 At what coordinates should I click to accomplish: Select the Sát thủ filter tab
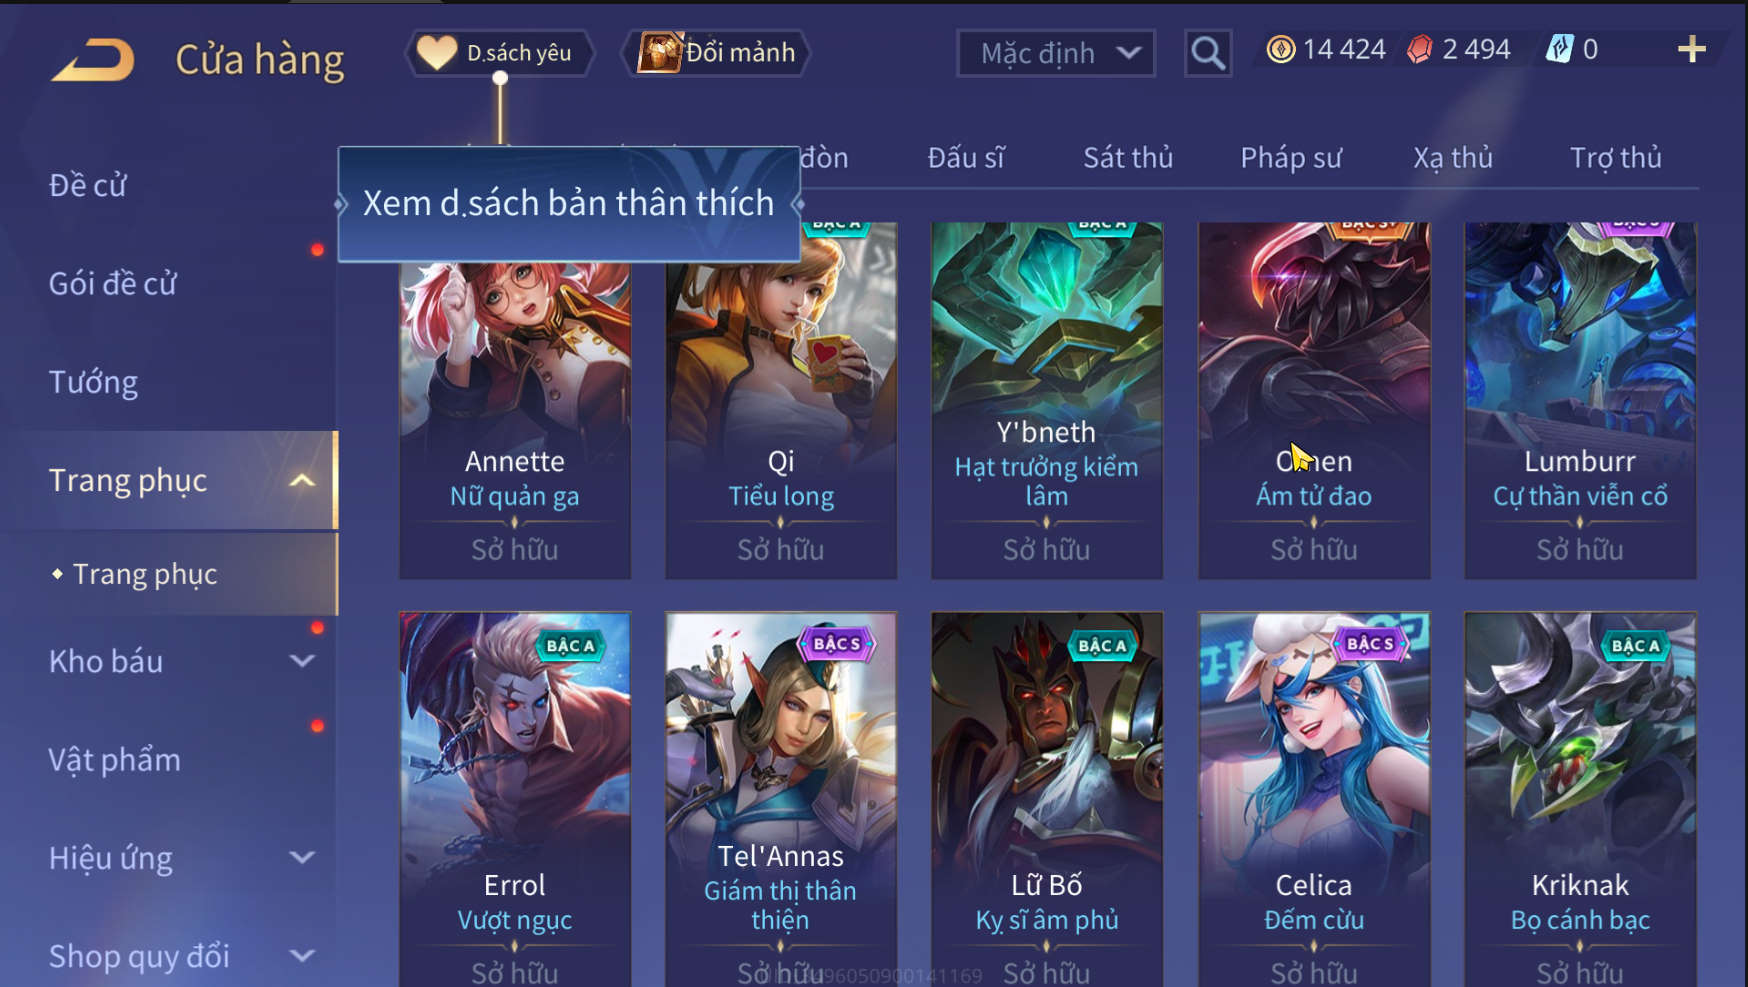click(1128, 158)
